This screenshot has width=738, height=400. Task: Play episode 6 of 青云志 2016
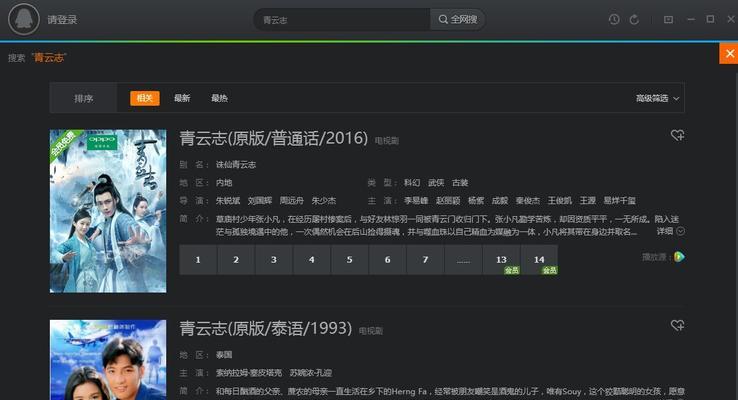[387, 259]
